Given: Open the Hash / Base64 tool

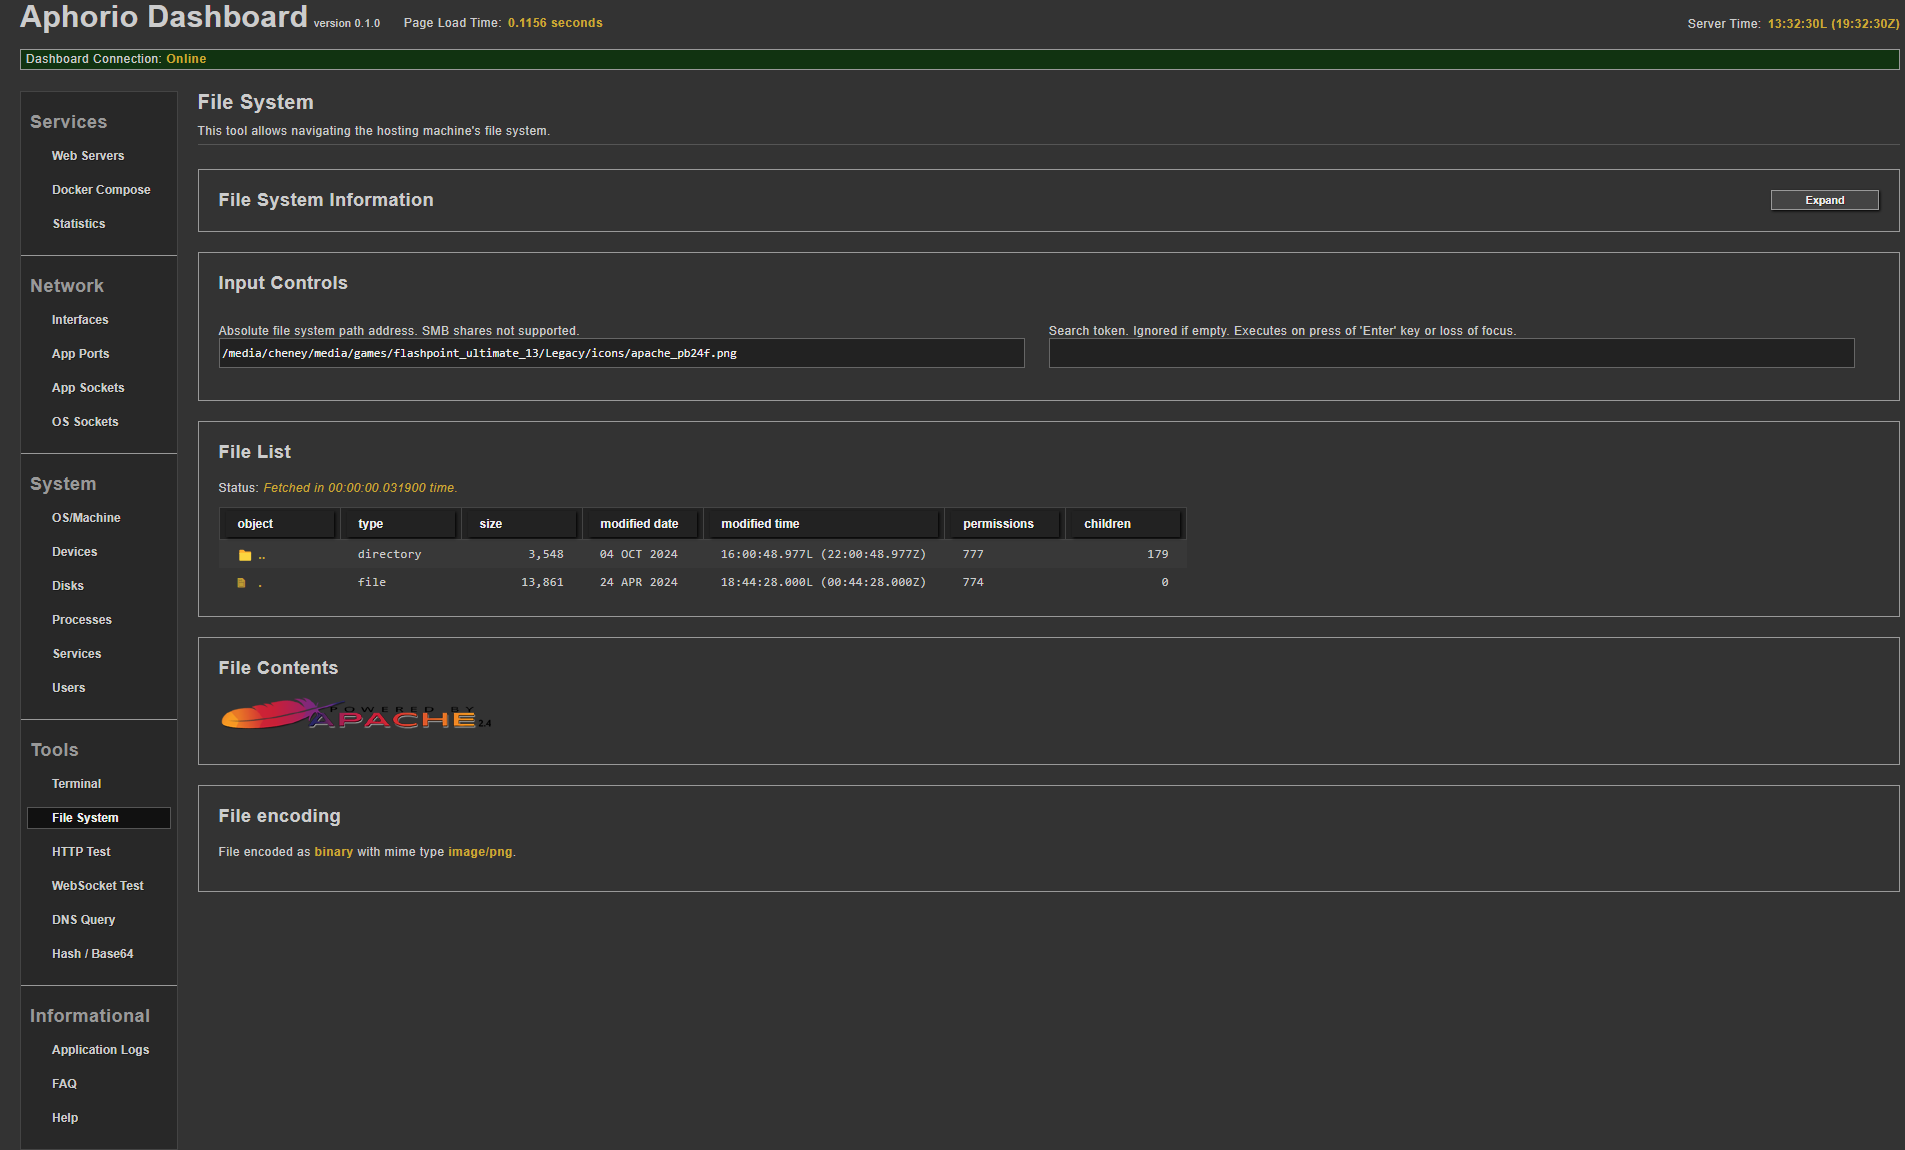Looking at the screenshot, I should click(x=92, y=954).
